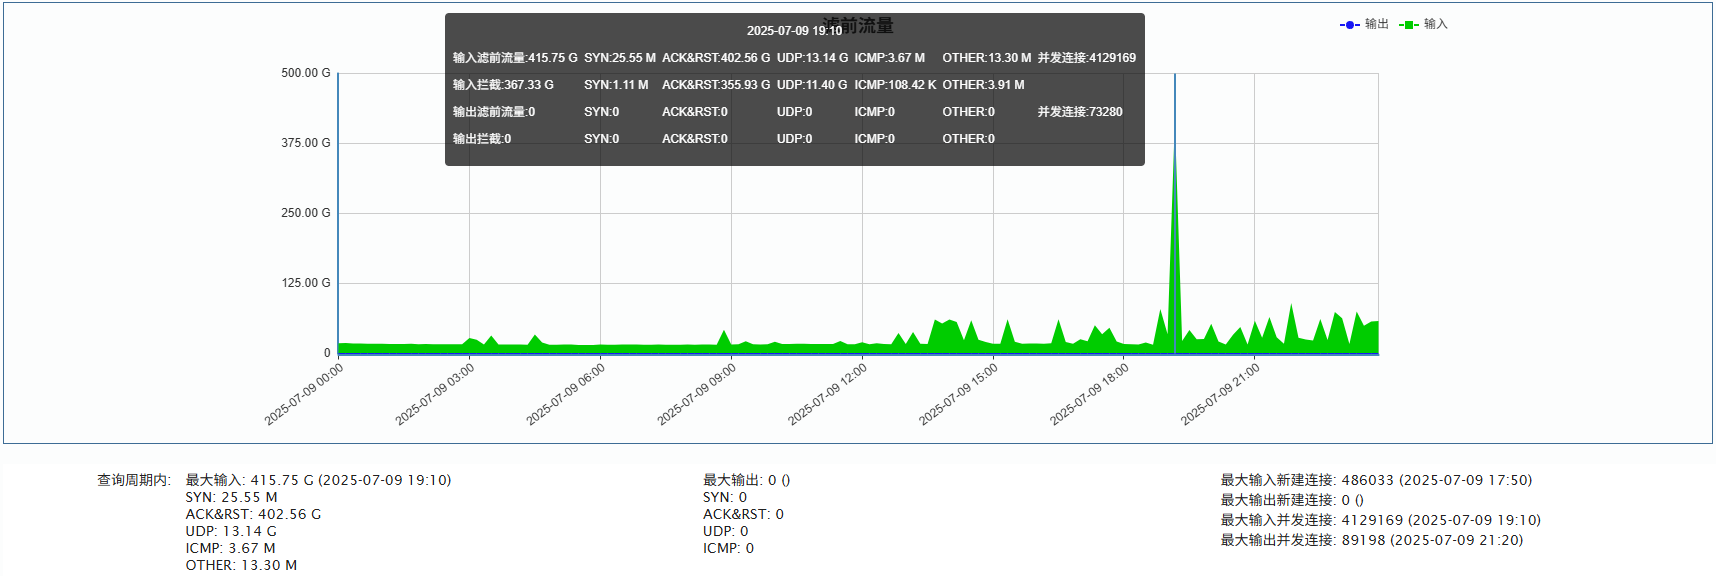This screenshot has width=1716, height=576.
Task: Click the 最大输入: 415.75 G summary text
Action: click(x=318, y=480)
